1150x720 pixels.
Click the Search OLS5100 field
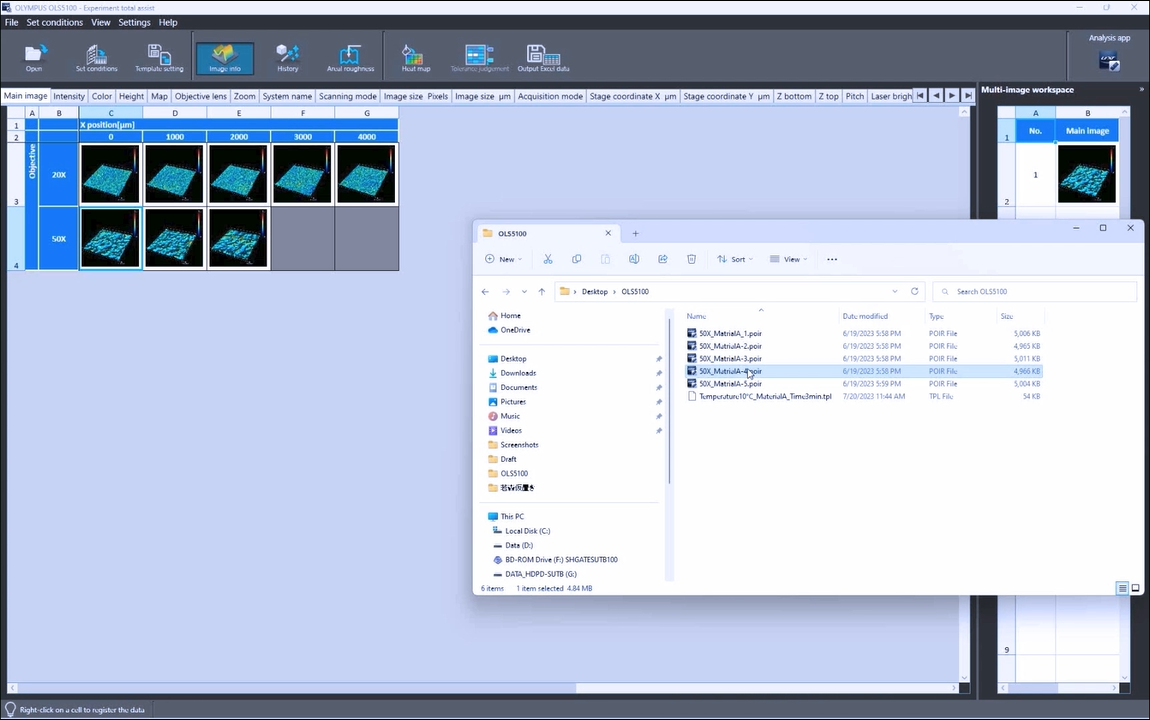point(1035,291)
